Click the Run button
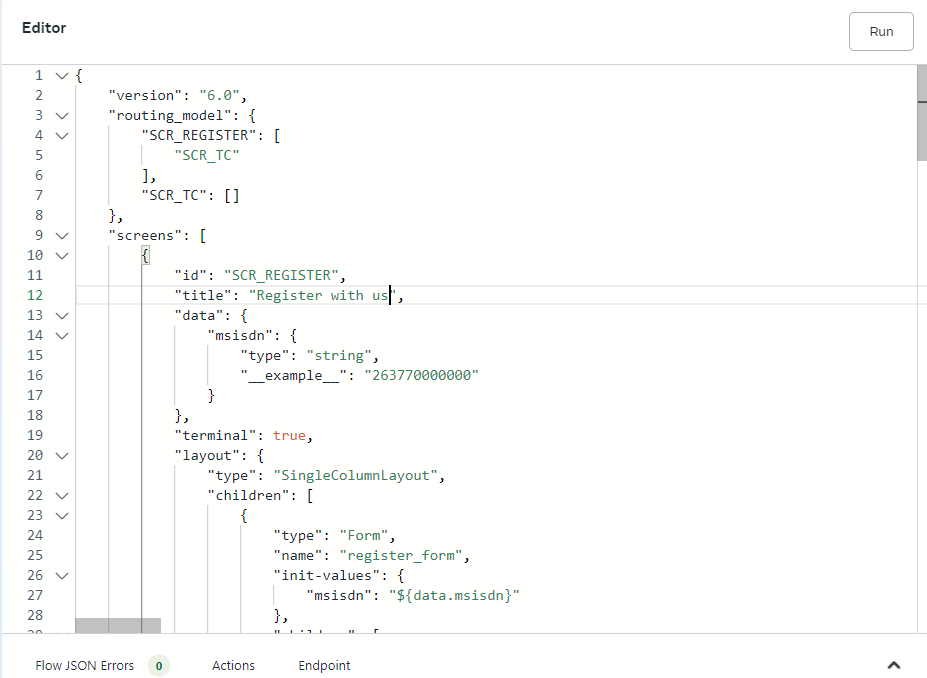 [x=881, y=31]
